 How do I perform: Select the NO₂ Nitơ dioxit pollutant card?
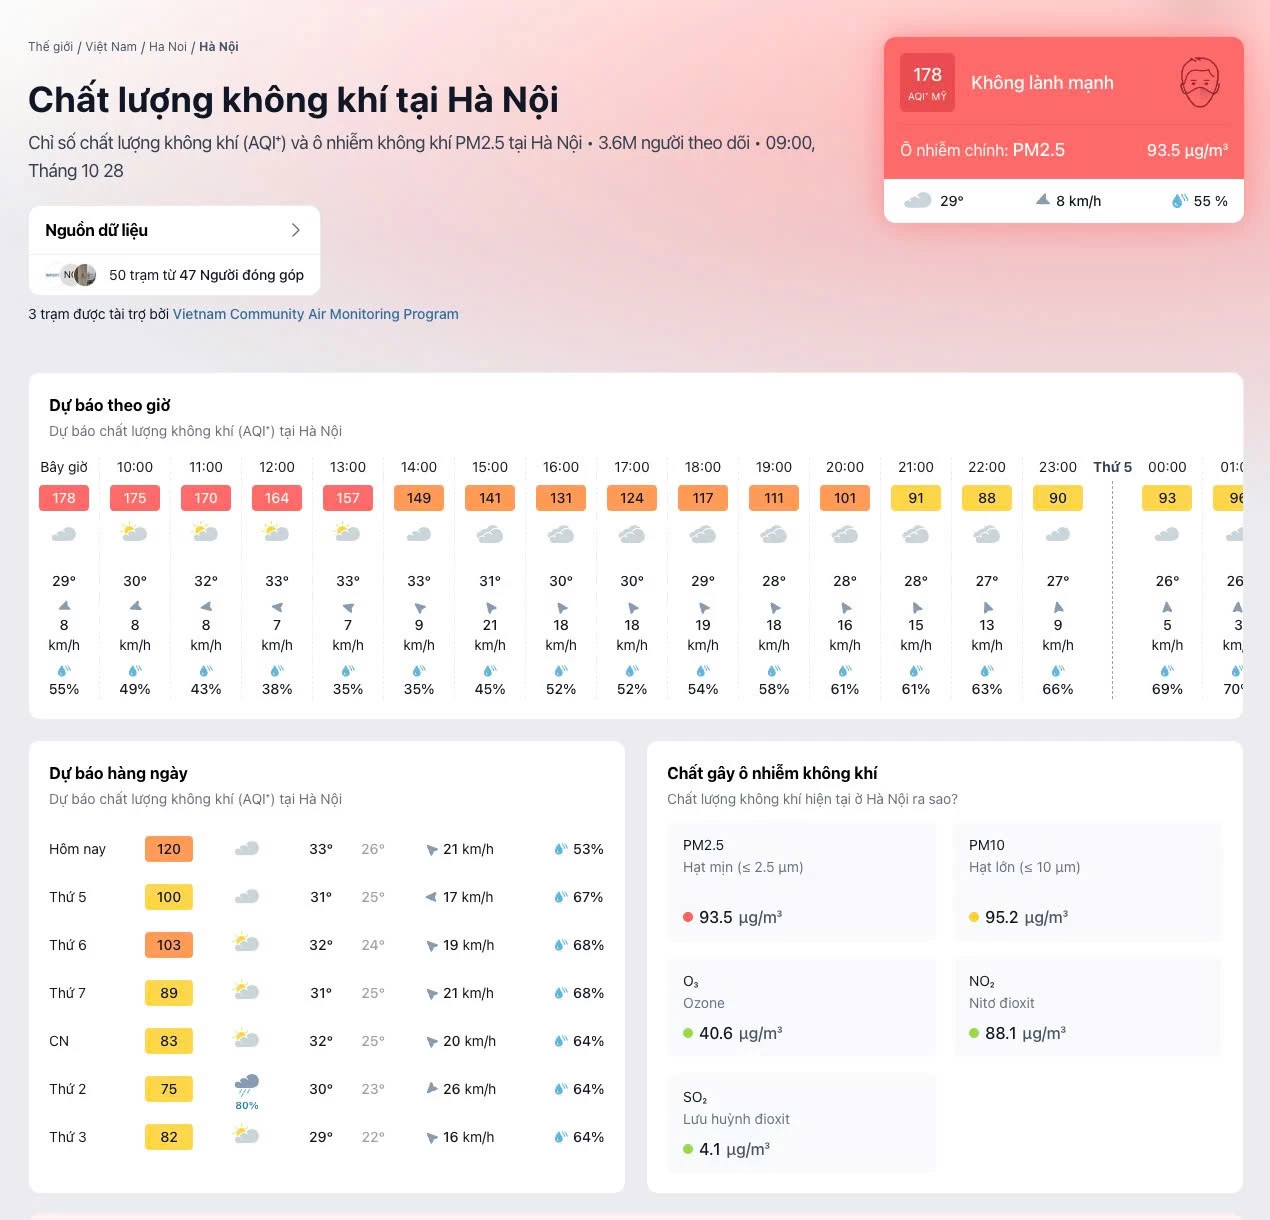[x=1088, y=1007]
